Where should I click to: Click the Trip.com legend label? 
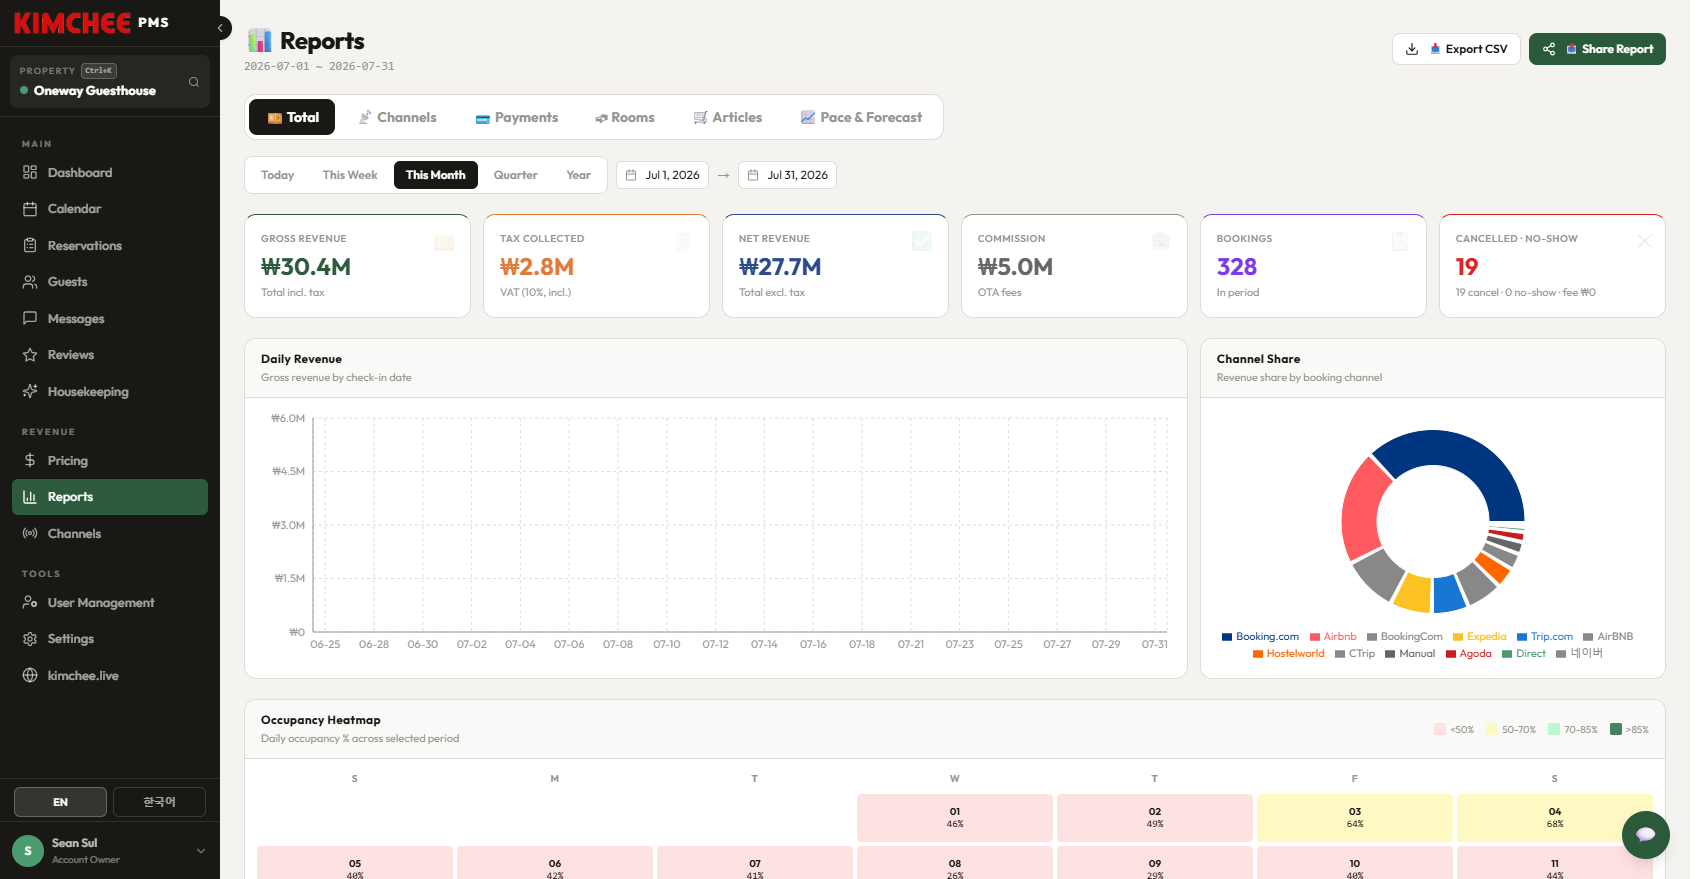click(1552, 637)
